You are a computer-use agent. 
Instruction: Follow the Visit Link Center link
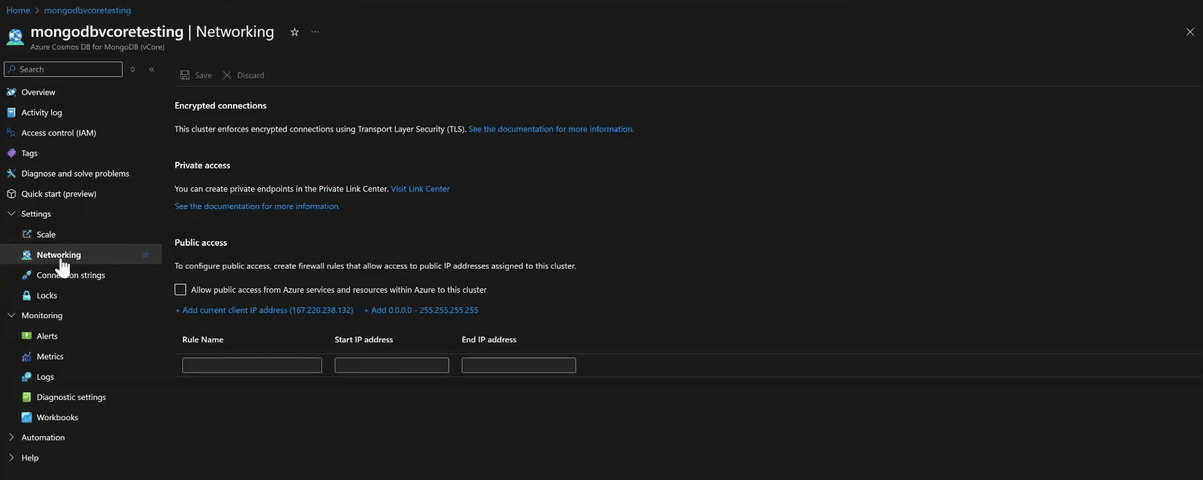pos(420,189)
